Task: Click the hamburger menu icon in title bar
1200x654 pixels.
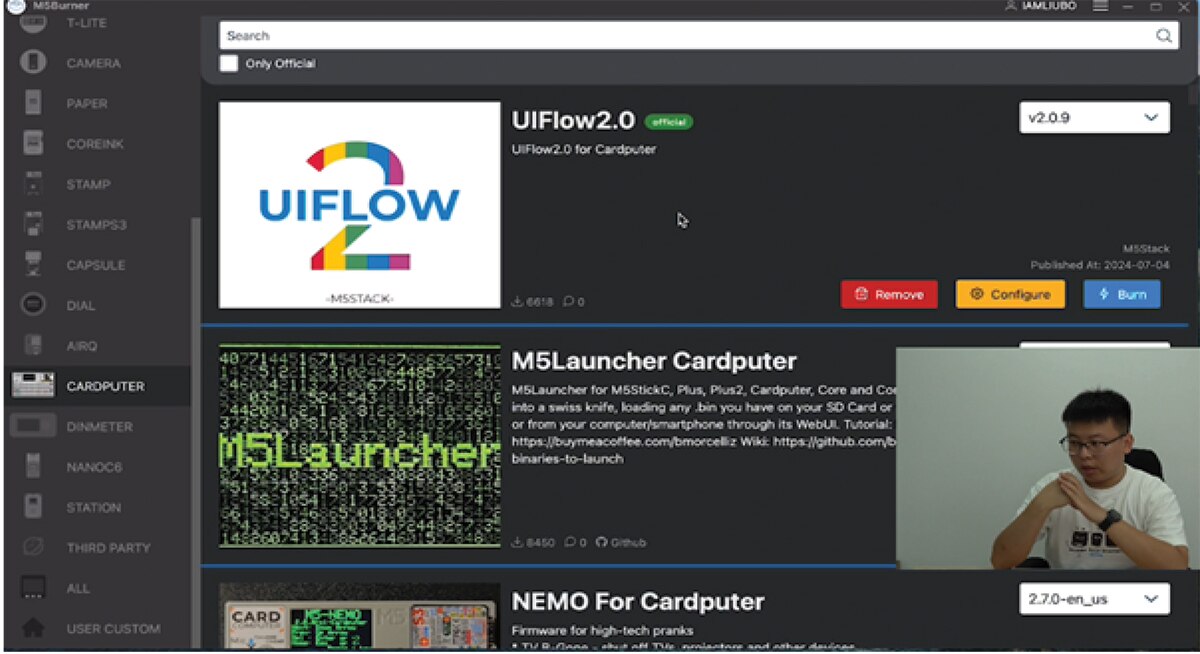Action: [x=1100, y=6]
